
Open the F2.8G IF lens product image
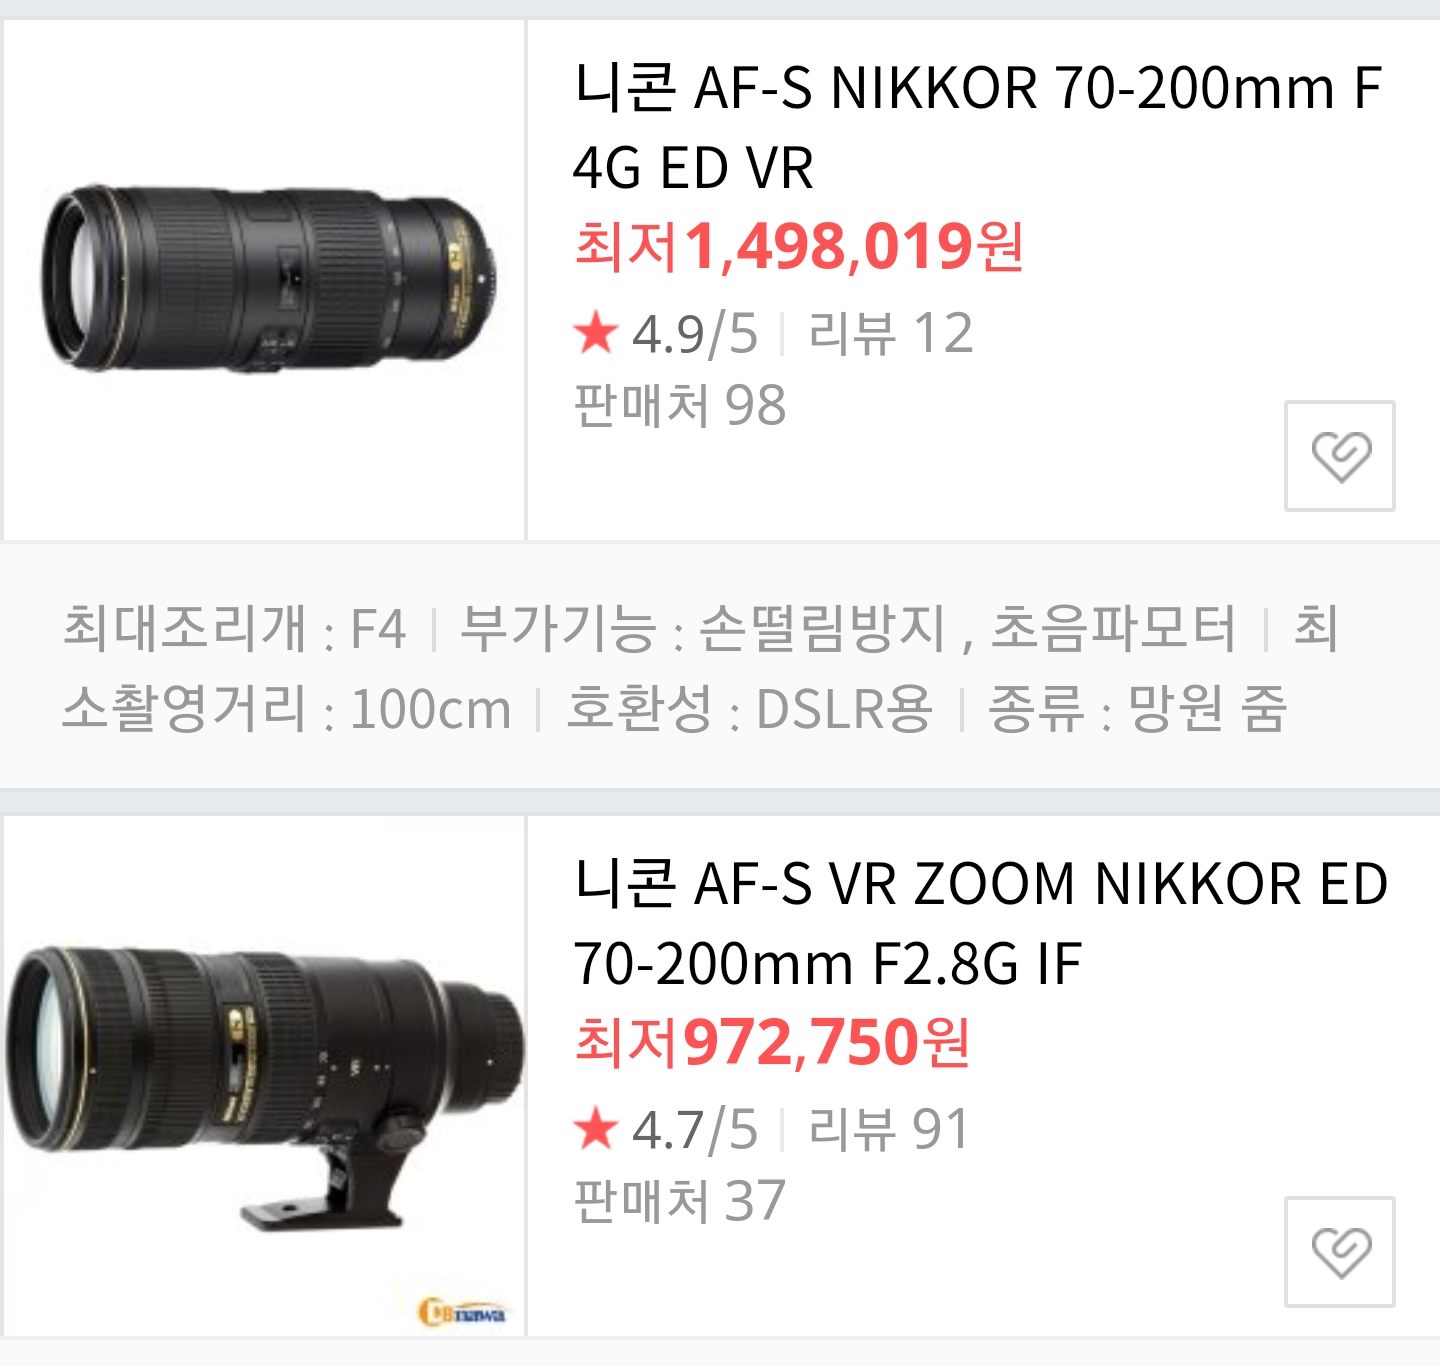264,1076
